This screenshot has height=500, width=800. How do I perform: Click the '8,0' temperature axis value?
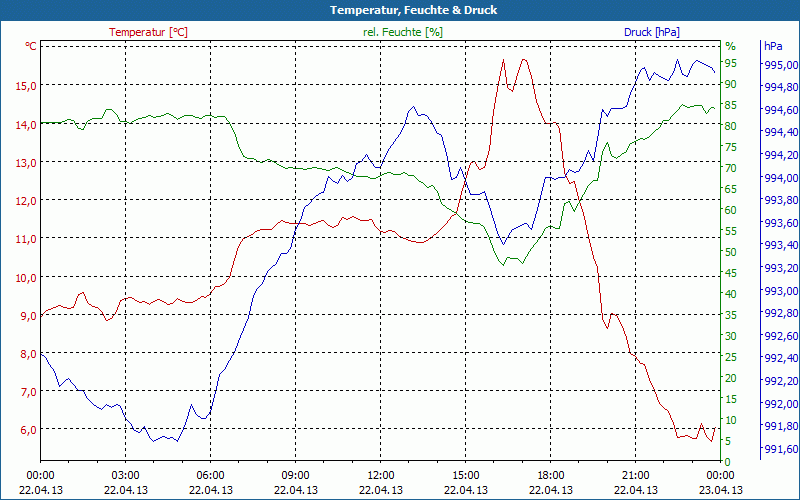29,354
